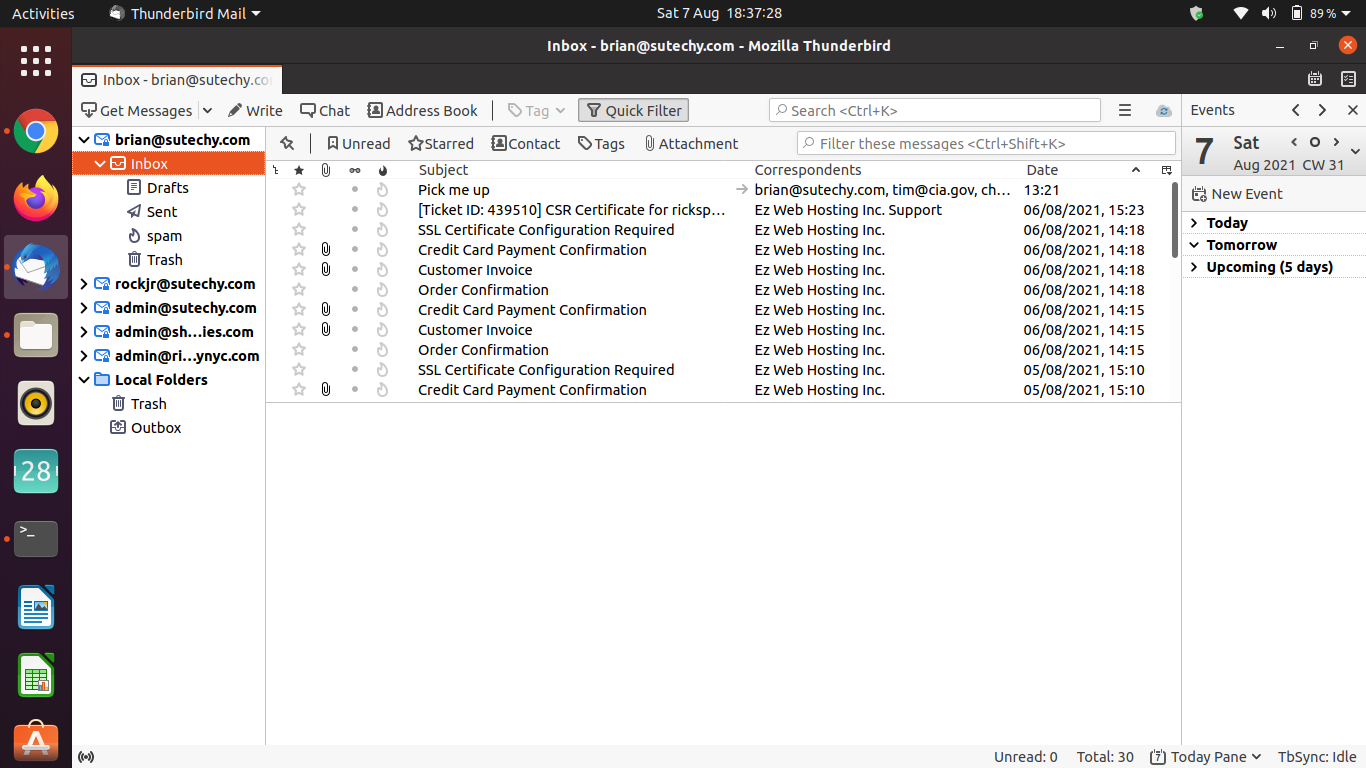Open the Today Pane menu in status bar

[x=1205, y=757]
